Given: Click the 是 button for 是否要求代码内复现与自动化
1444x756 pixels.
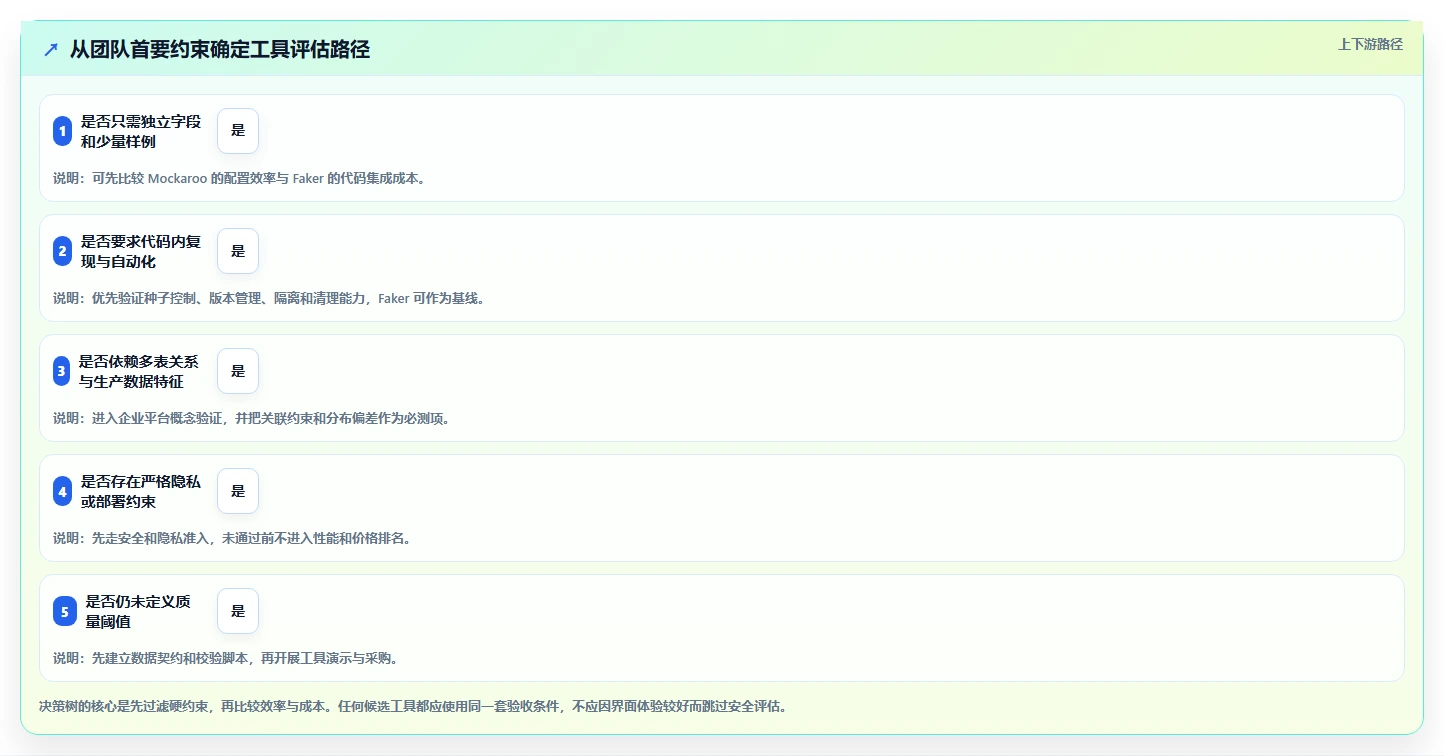Looking at the screenshot, I should click(238, 251).
